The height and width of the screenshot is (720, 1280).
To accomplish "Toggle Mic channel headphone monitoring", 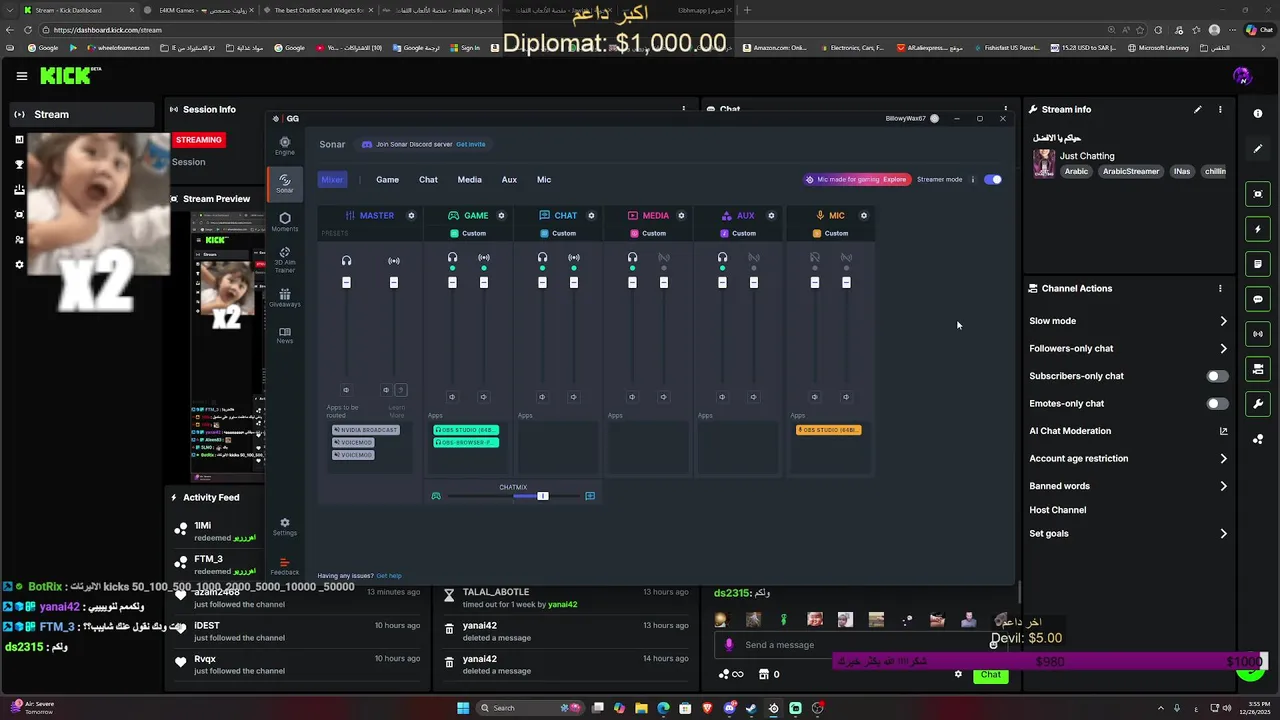I will point(815,258).
